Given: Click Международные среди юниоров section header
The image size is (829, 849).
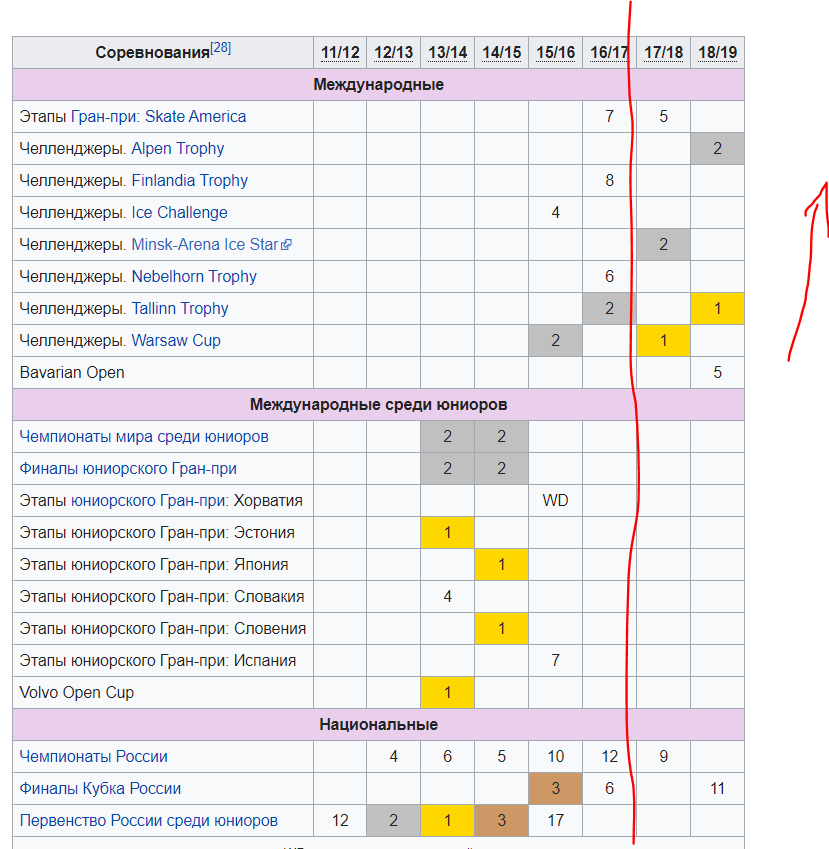Looking at the screenshot, I should coord(378,404).
